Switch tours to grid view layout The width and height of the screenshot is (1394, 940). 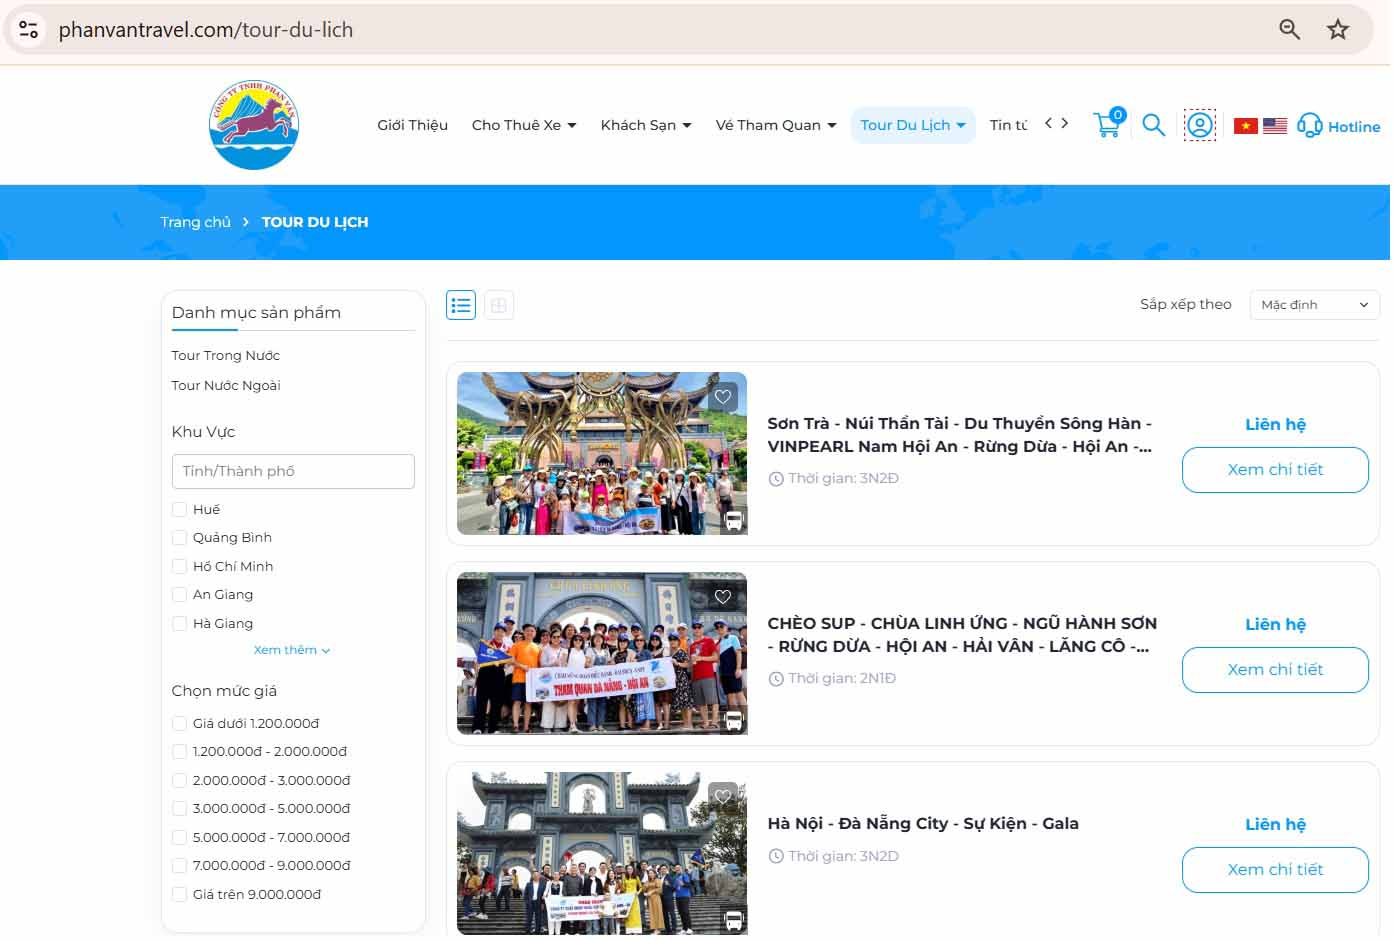click(x=498, y=305)
